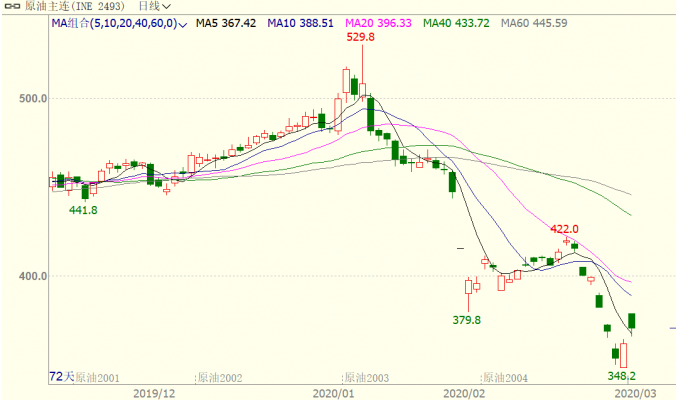Click the chain link icon beside 原油主连
This screenshot has width=680, height=400.
pyautogui.click(x=6, y=6)
